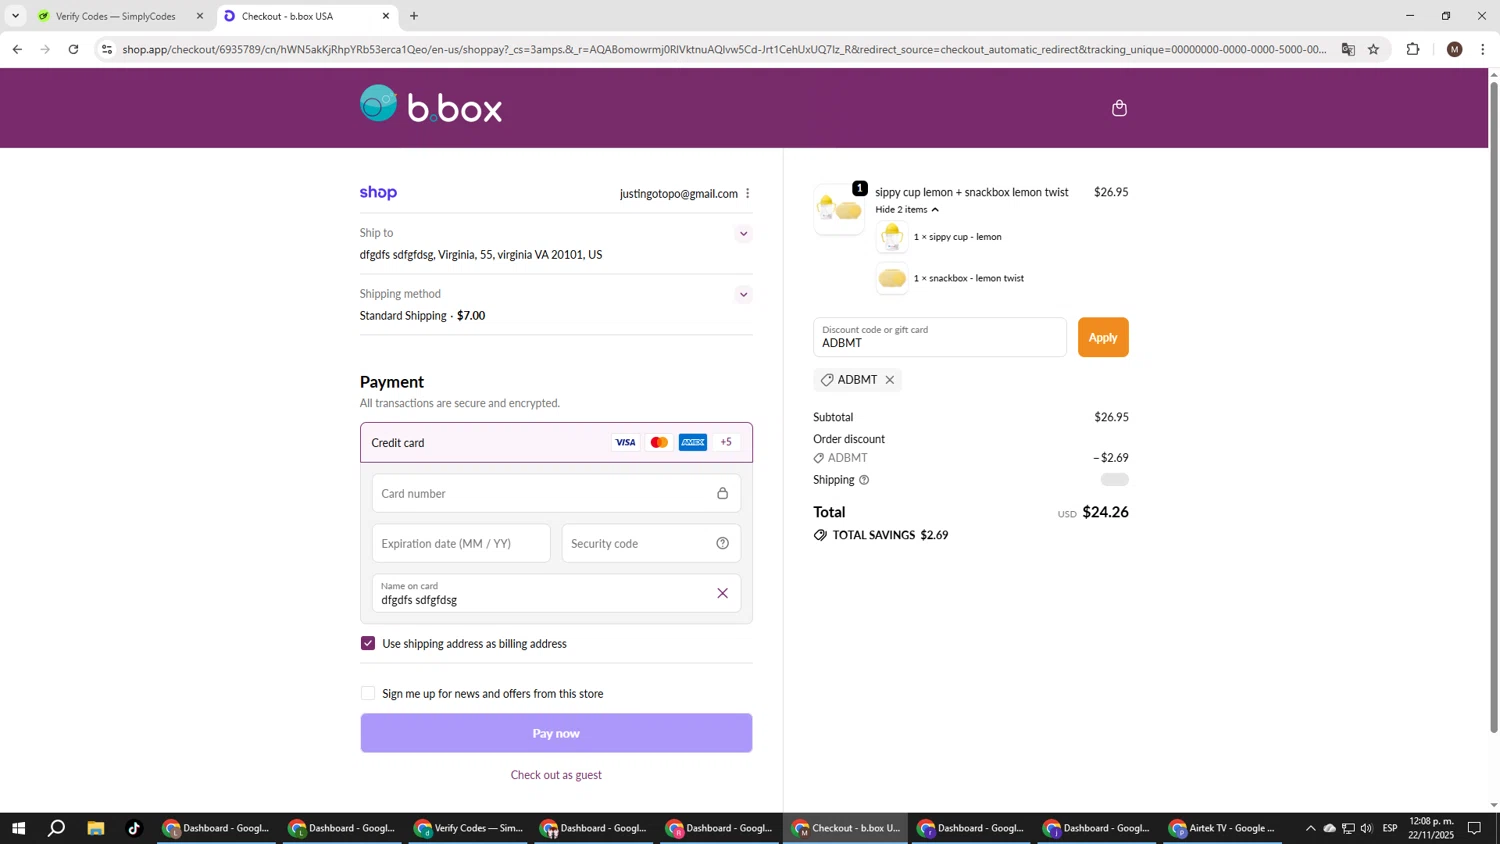Remove the ADBMT discount tag

[x=889, y=380]
